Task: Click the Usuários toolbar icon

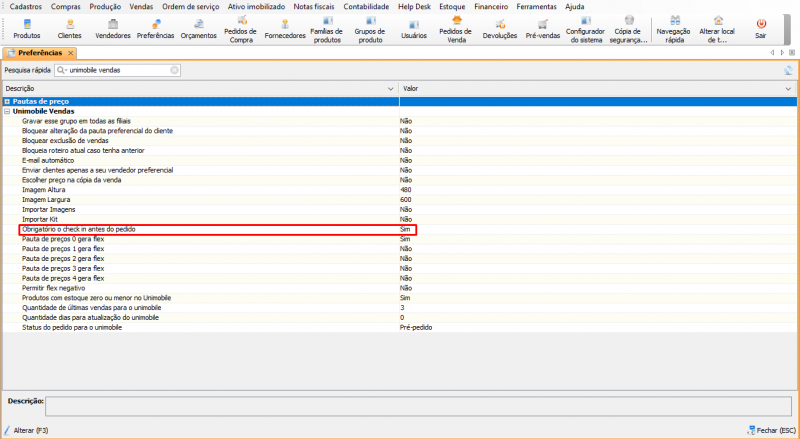Action: click(414, 29)
